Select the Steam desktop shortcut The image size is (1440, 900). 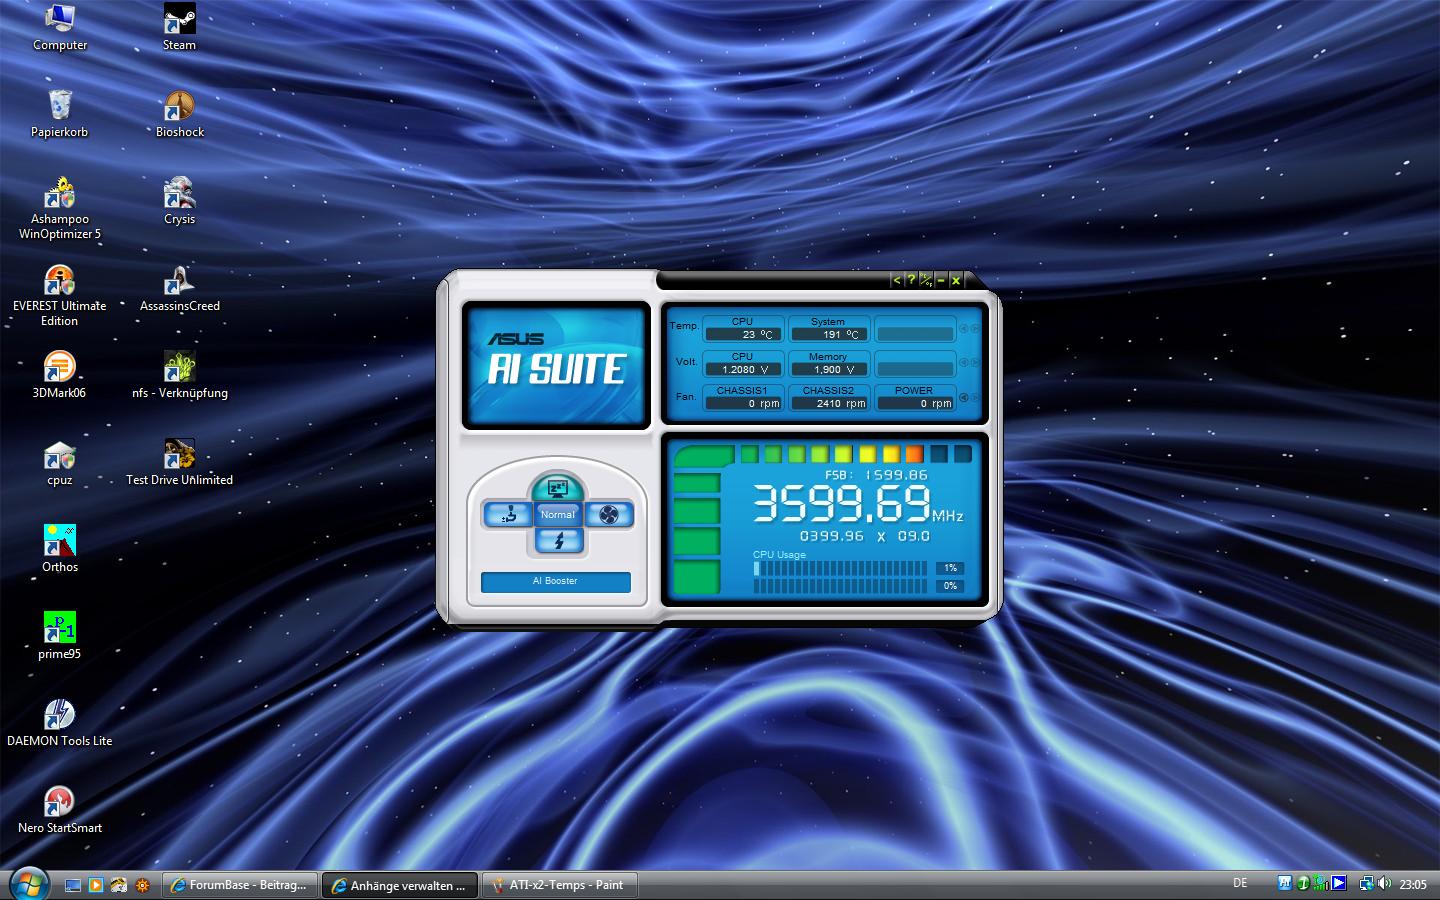(x=180, y=27)
